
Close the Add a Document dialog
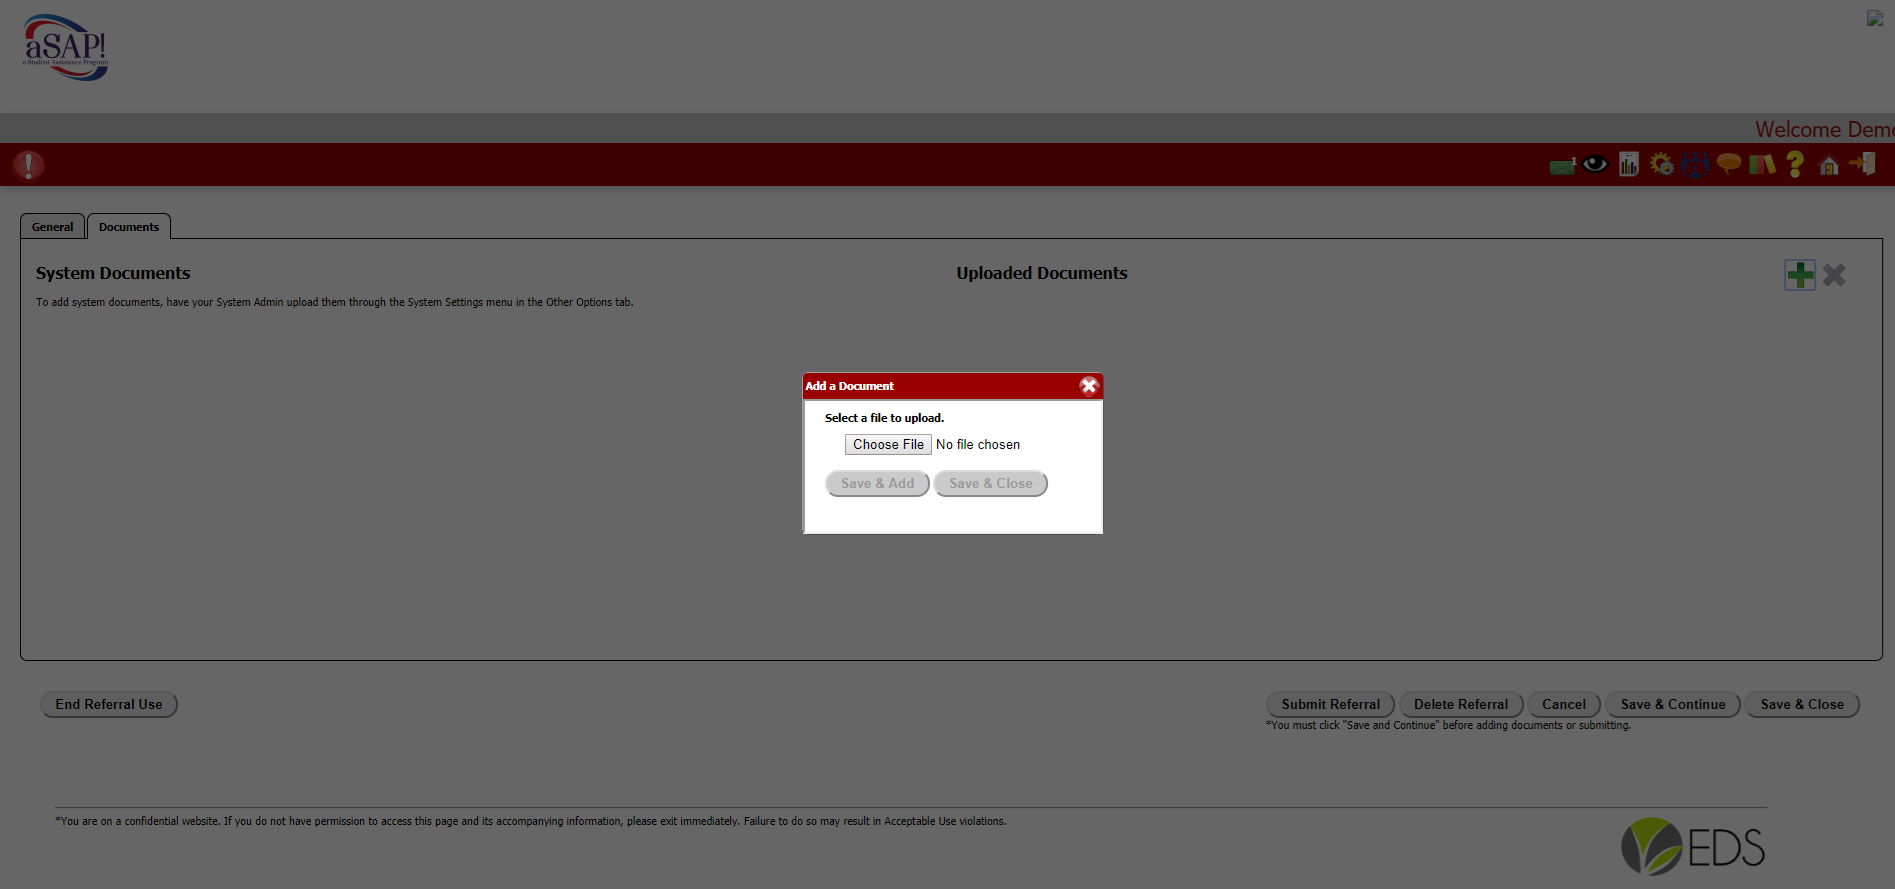(1089, 386)
